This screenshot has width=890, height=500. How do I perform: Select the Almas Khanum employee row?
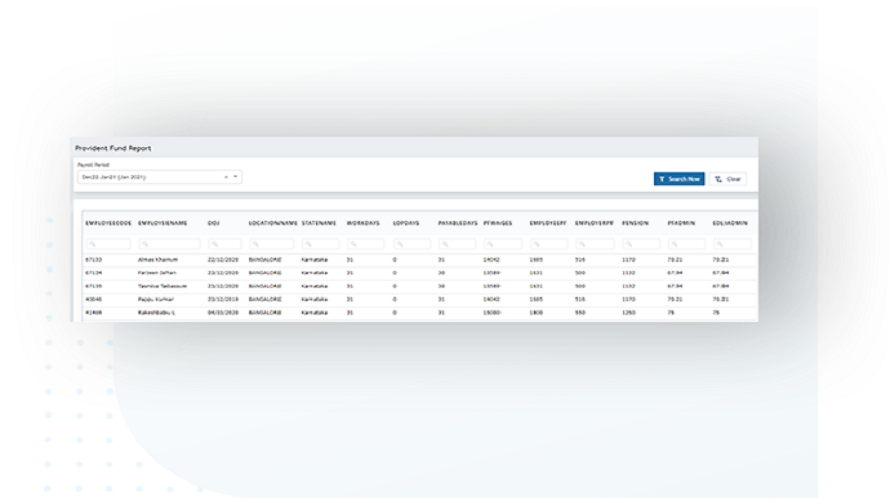pos(155,259)
